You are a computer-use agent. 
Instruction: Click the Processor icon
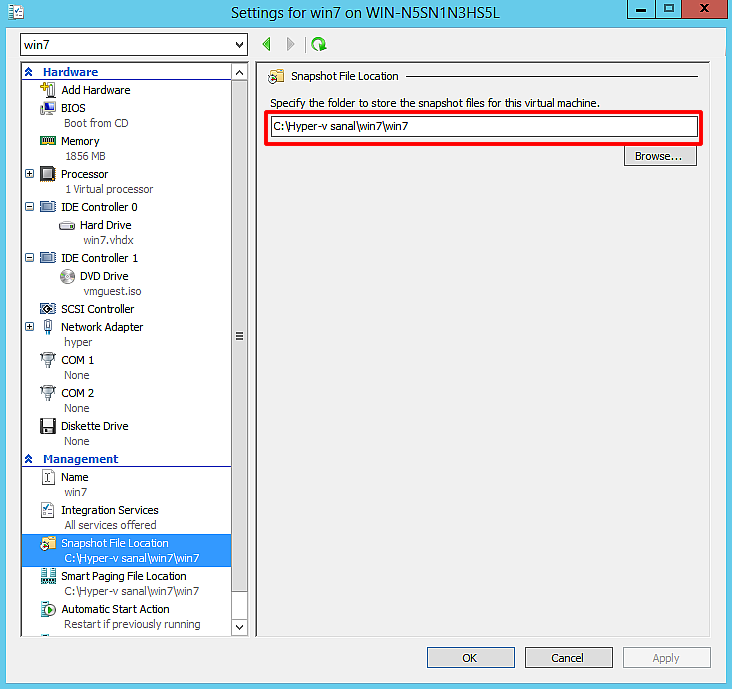48,174
